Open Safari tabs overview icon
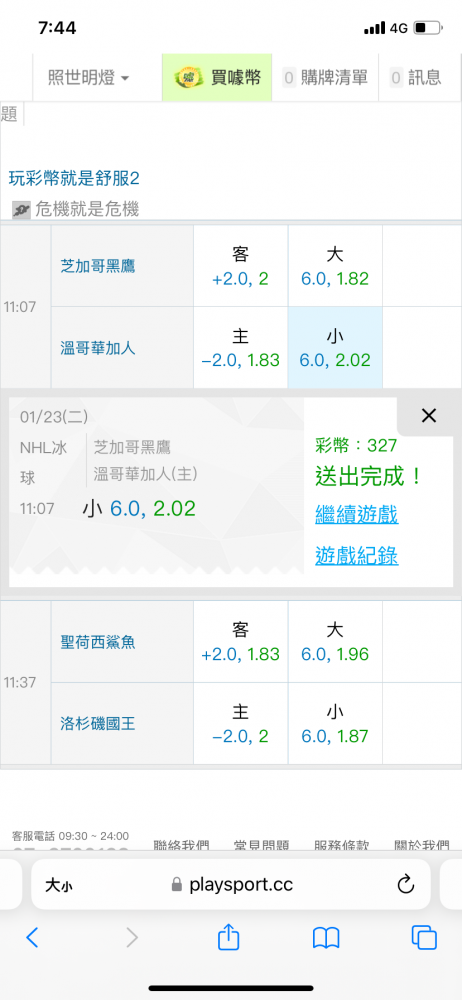This screenshot has width=462, height=1000. 424,938
